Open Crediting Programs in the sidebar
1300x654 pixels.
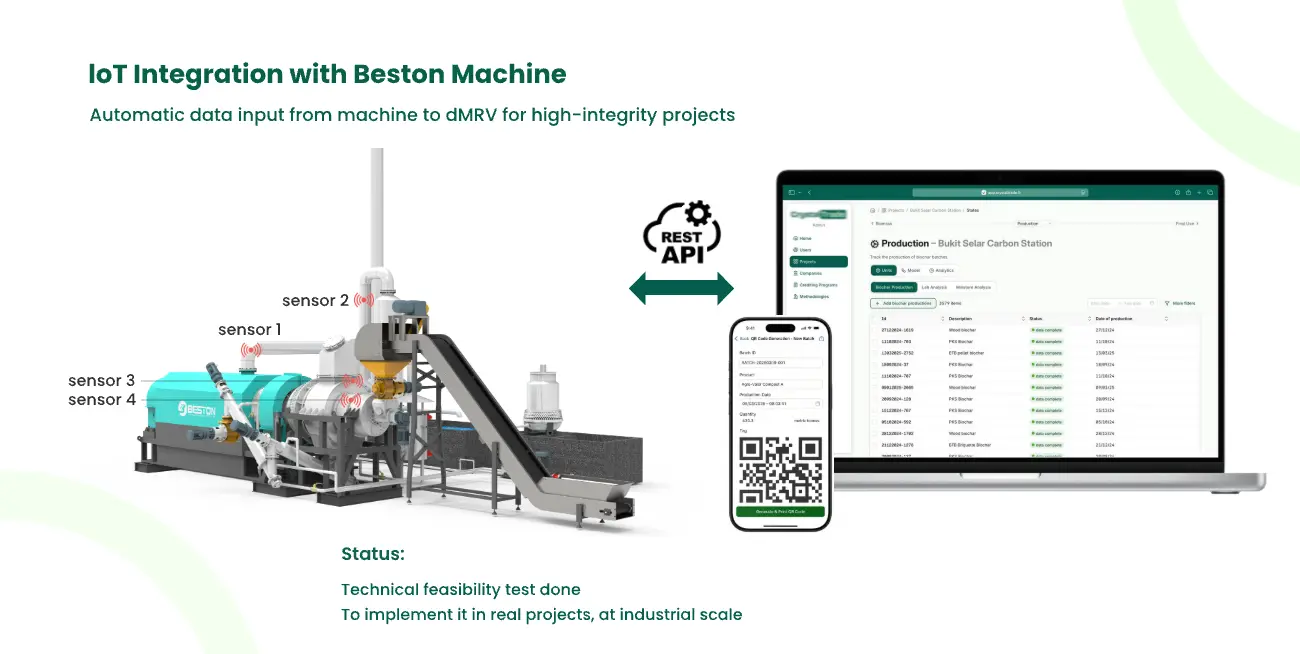816,285
